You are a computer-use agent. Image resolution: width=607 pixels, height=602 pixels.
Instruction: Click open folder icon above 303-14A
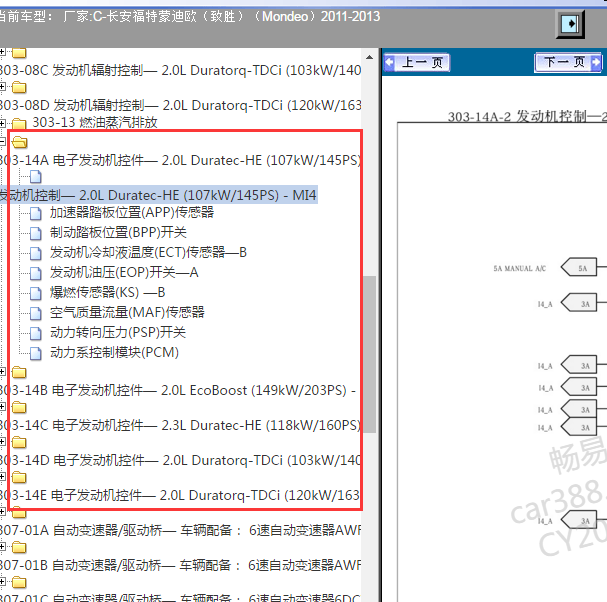pyautogui.click(x=19, y=142)
